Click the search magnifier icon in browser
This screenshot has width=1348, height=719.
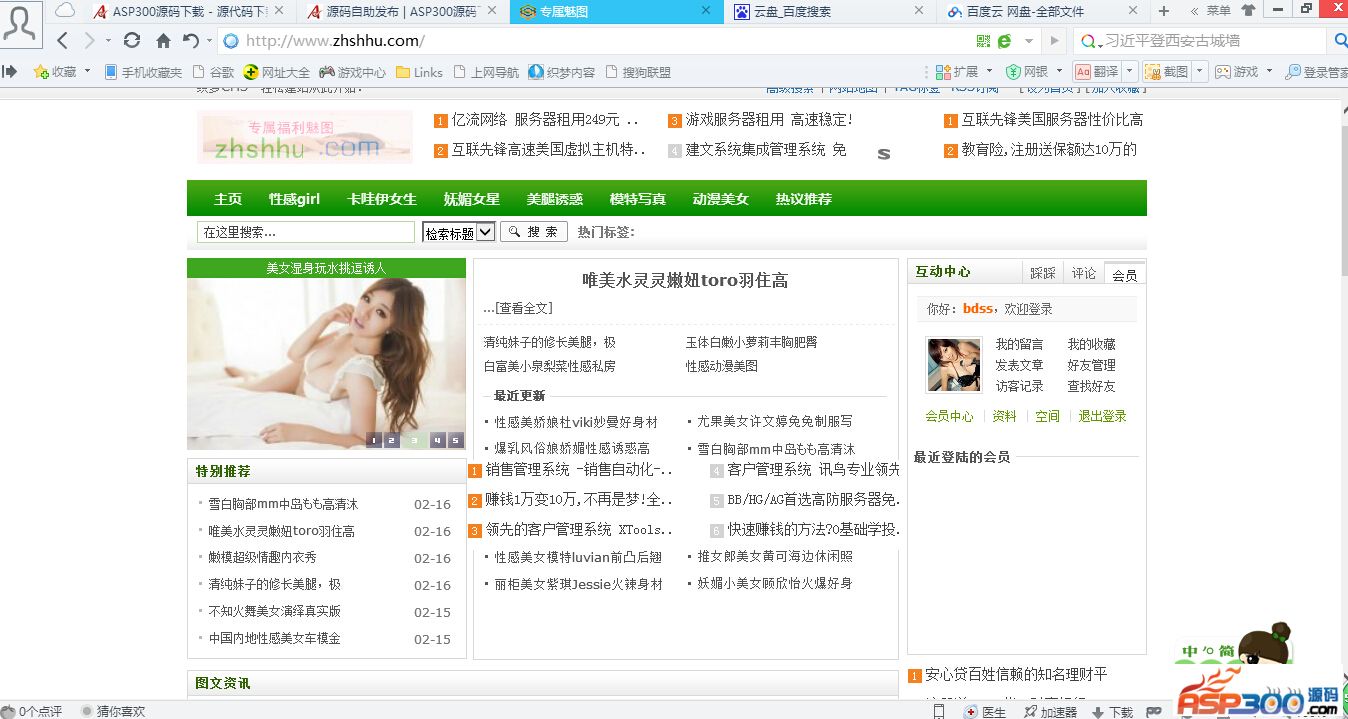pyautogui.click(x=1340, y=41)
